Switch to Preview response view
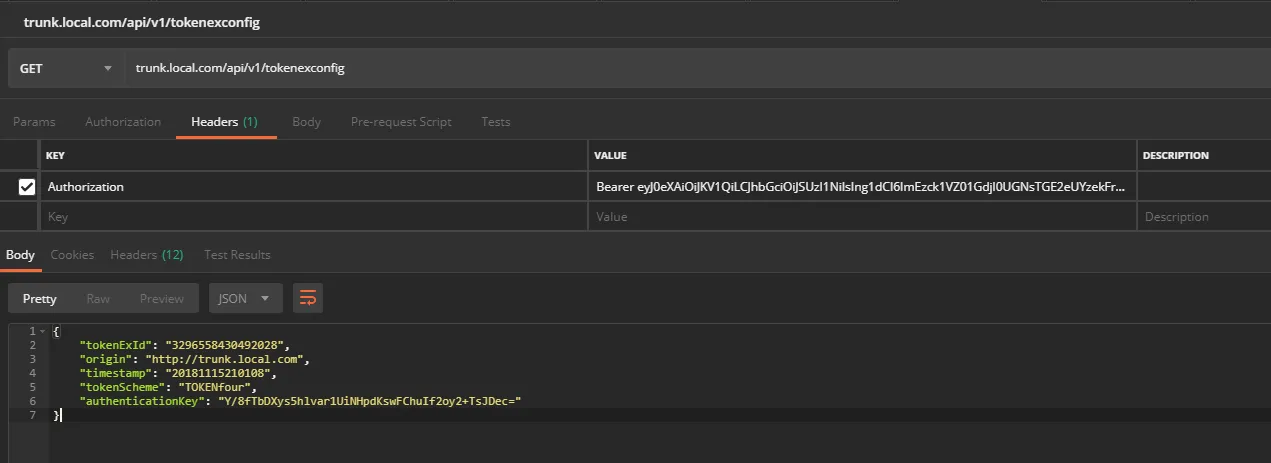Viewport: 1271px width, 463px height. click(x=161, y=298)
